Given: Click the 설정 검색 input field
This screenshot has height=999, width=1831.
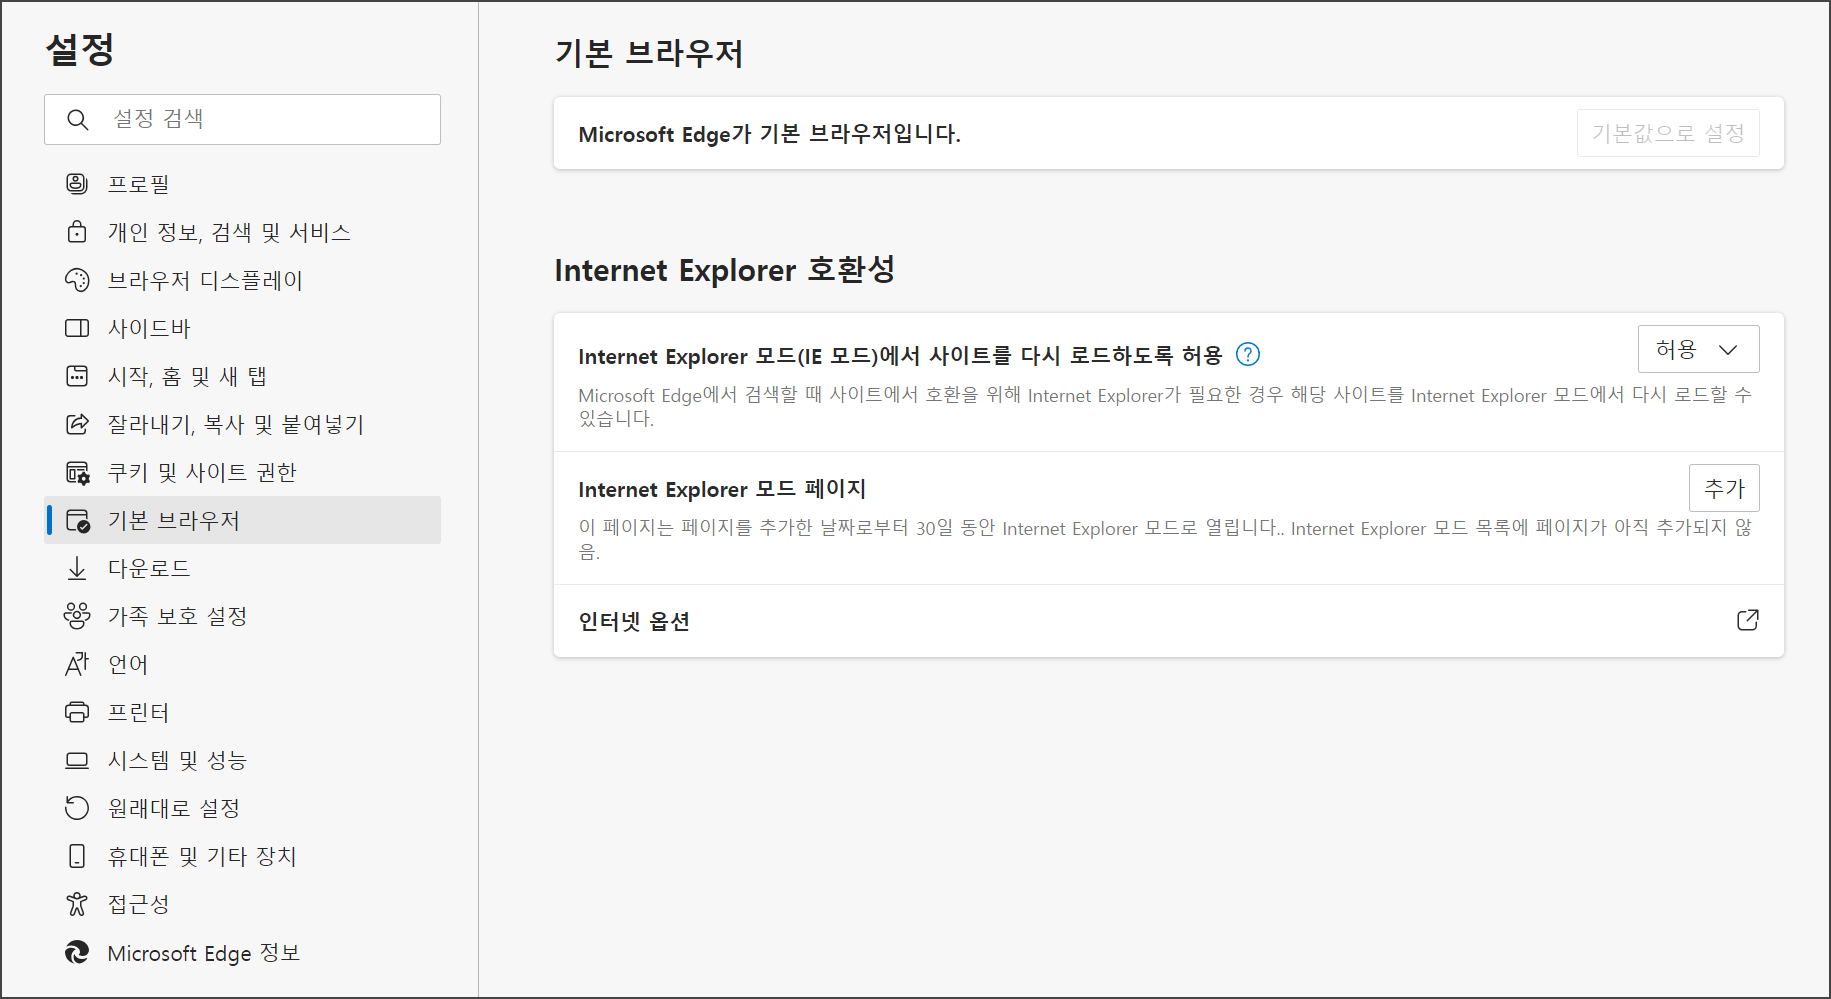Looking at the screenshot, I should (x=242, y=119).
